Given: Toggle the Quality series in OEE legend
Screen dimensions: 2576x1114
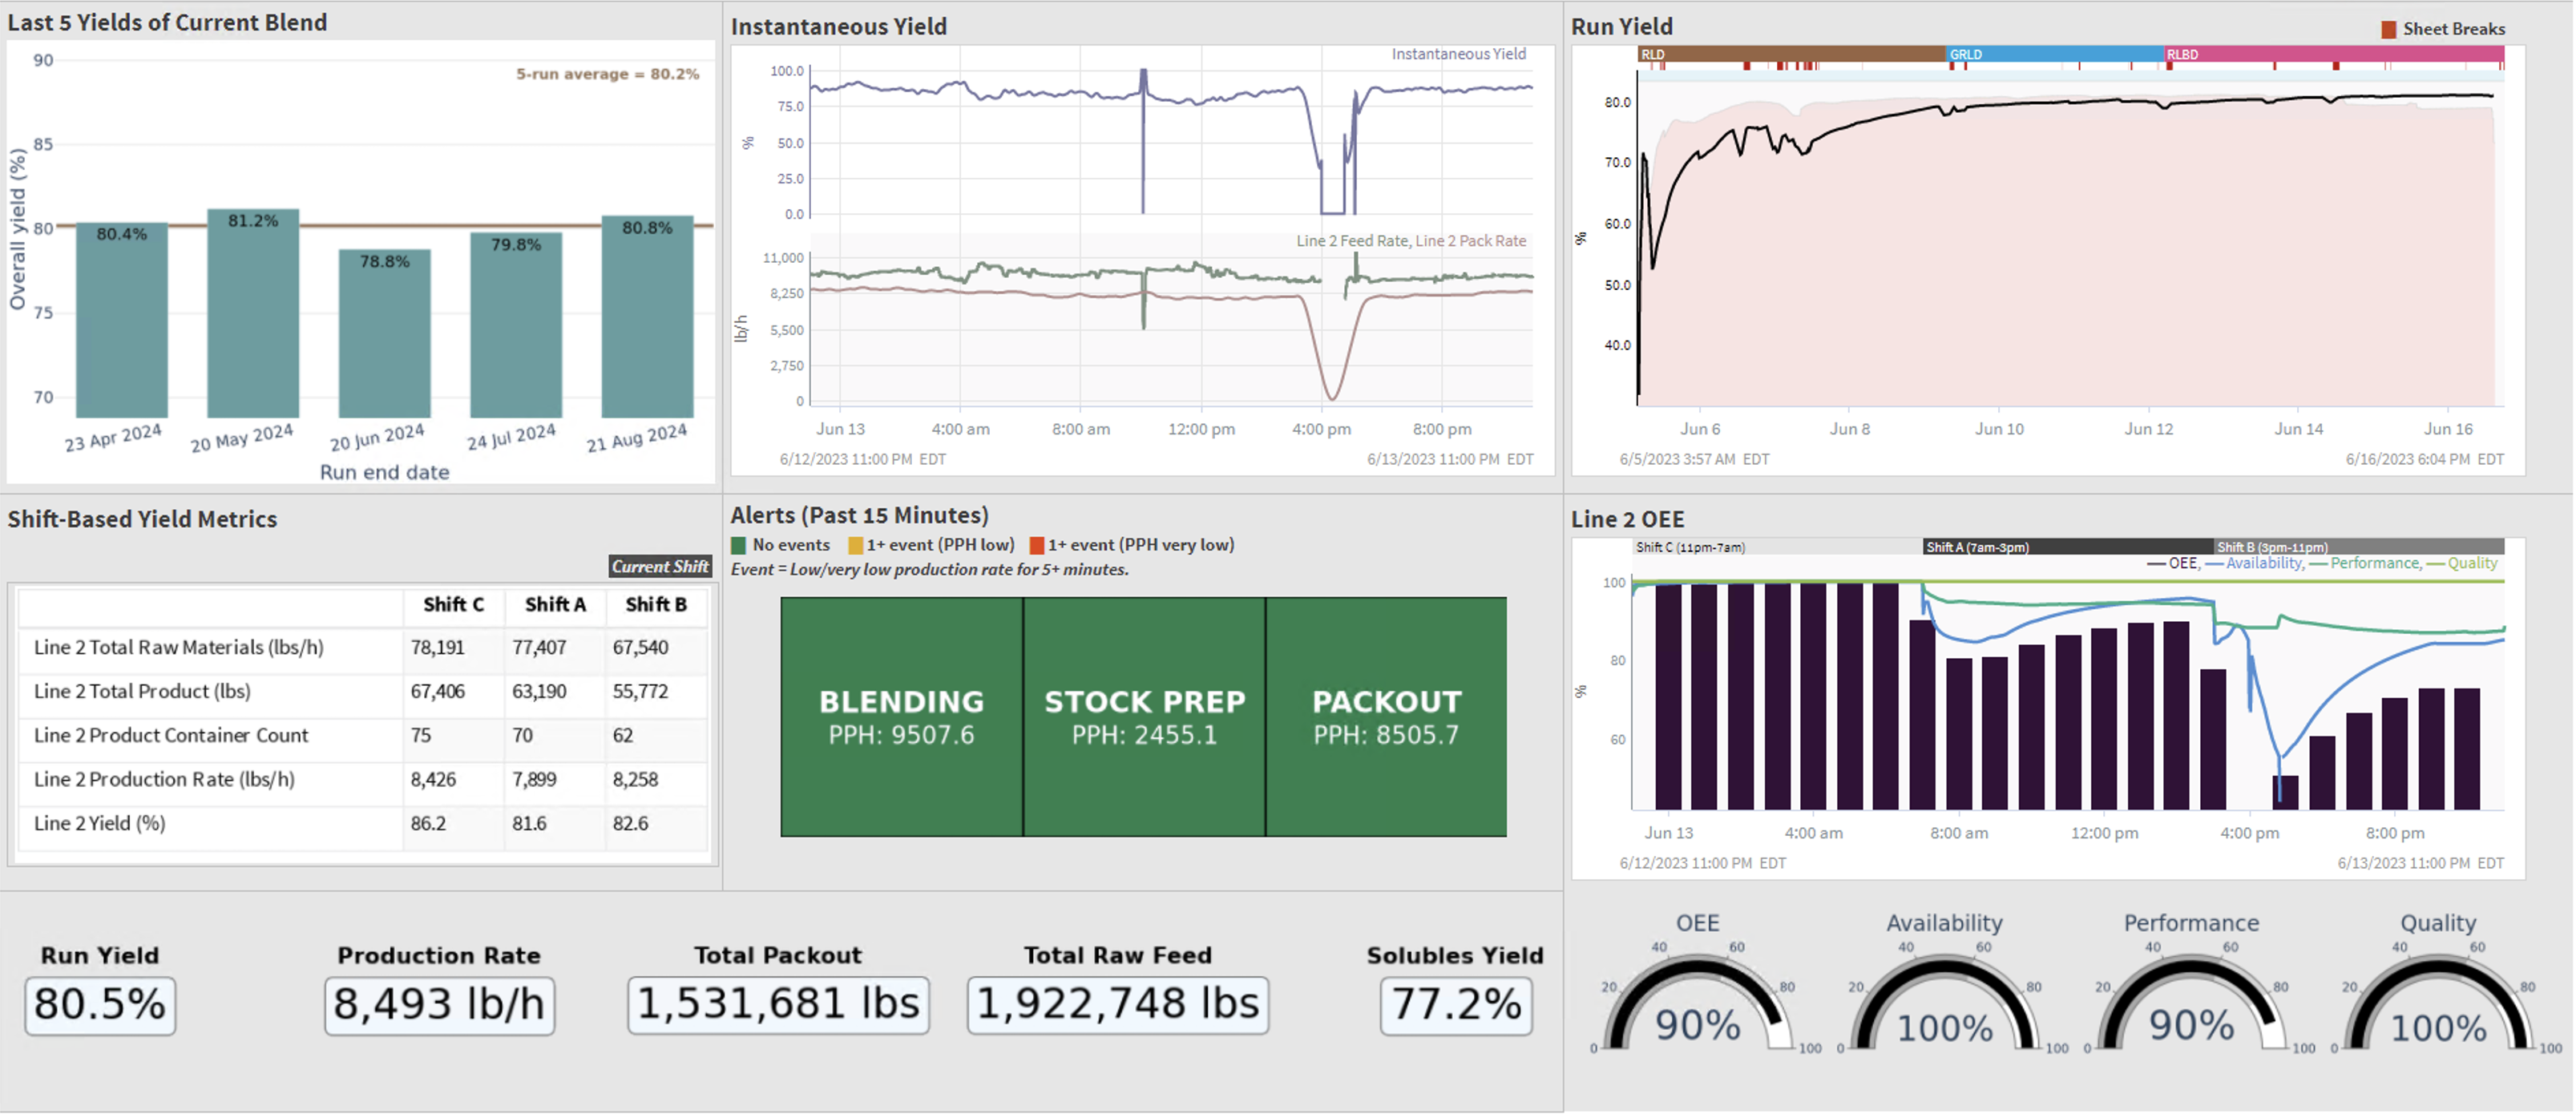Looking at the screenshot, I should [2472, 564].
